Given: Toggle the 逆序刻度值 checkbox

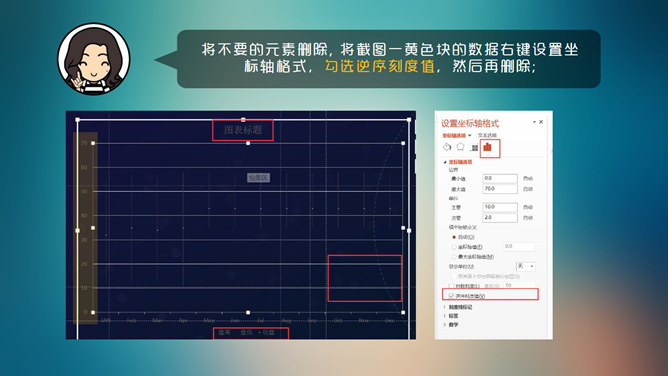Looking at the screenshot, I should pos(451,296).
